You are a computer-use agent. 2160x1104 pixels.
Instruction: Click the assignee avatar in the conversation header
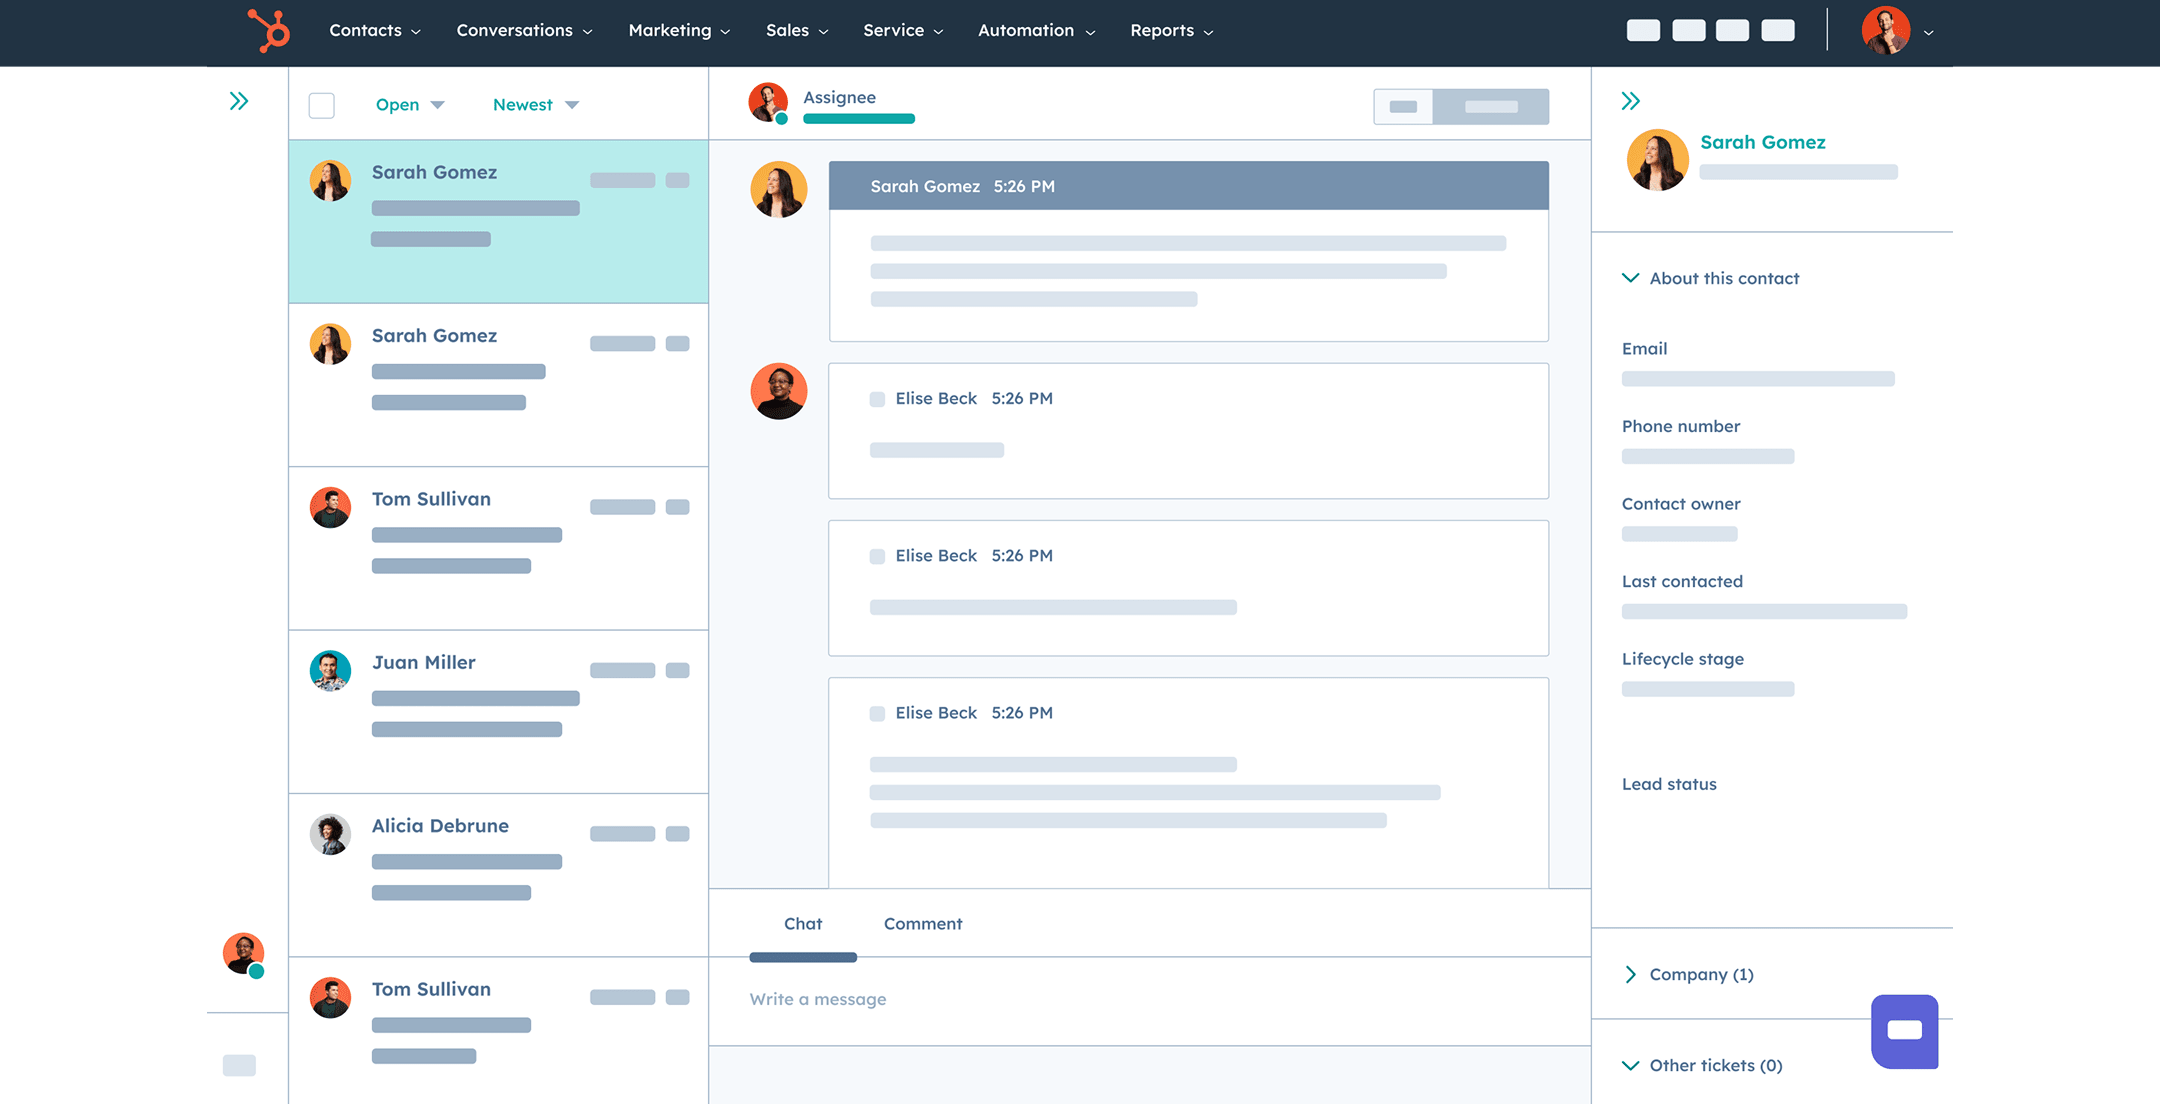(x=768, y=103)
